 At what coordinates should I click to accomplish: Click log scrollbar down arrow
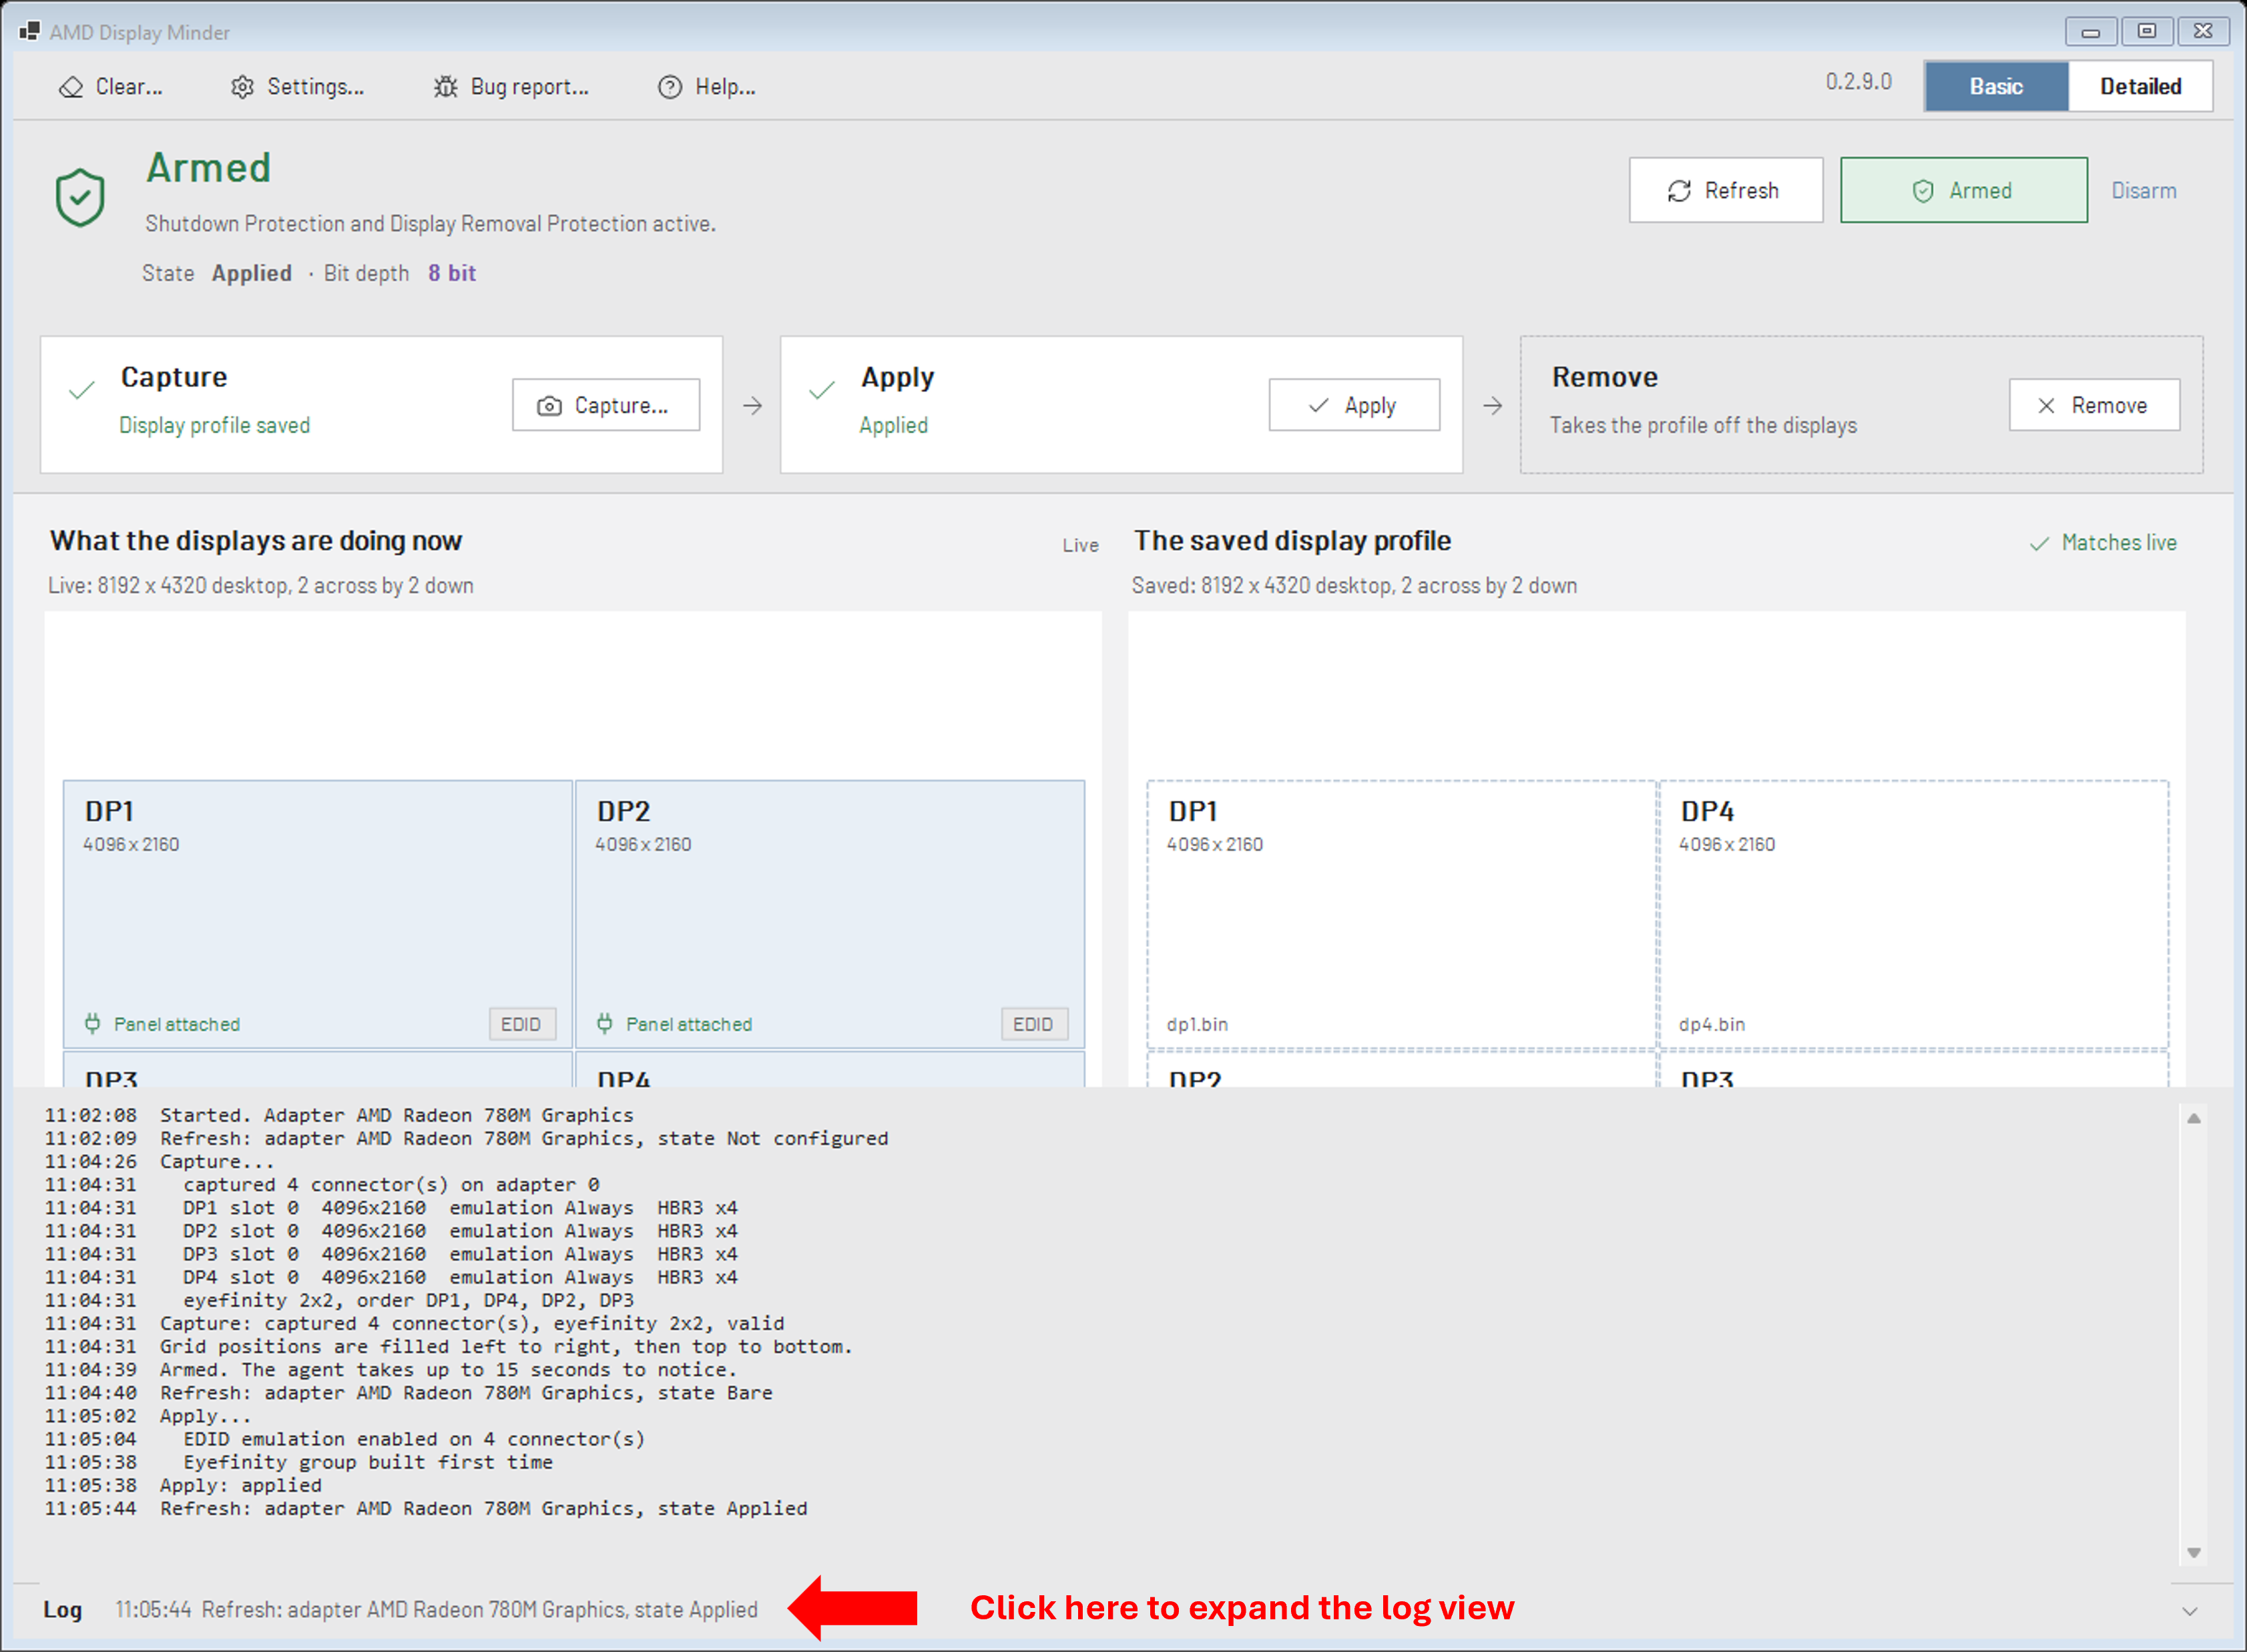[x=2194, y=1553]
